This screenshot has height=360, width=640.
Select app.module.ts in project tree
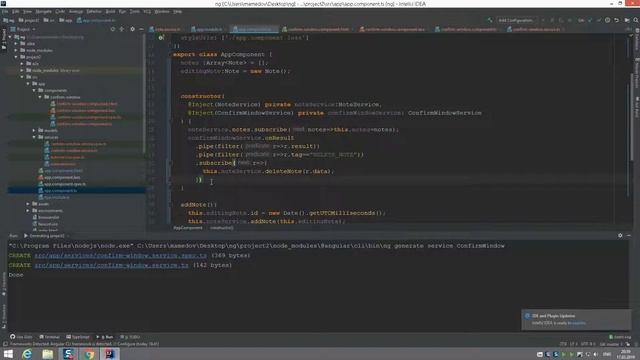pos(54,198)
